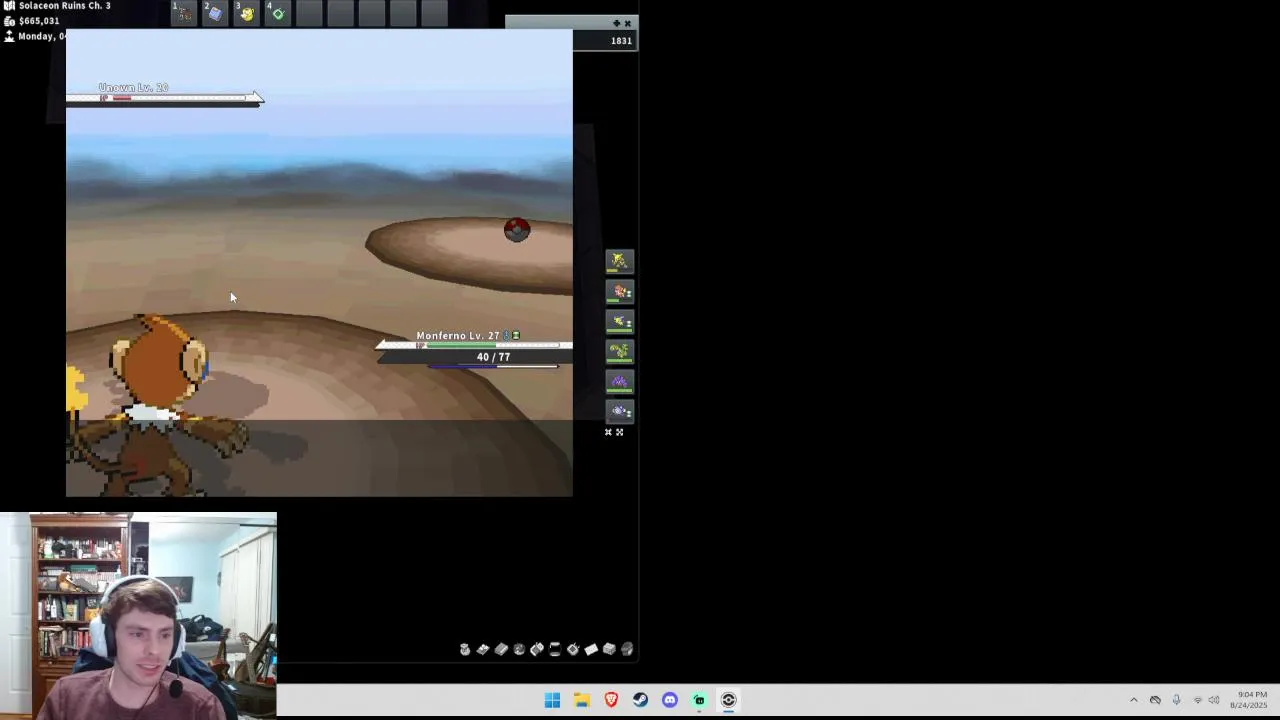The image size is (1280, 720).
Task: Click the sixth icon in bottom menu bar
Action: (555, 649)
